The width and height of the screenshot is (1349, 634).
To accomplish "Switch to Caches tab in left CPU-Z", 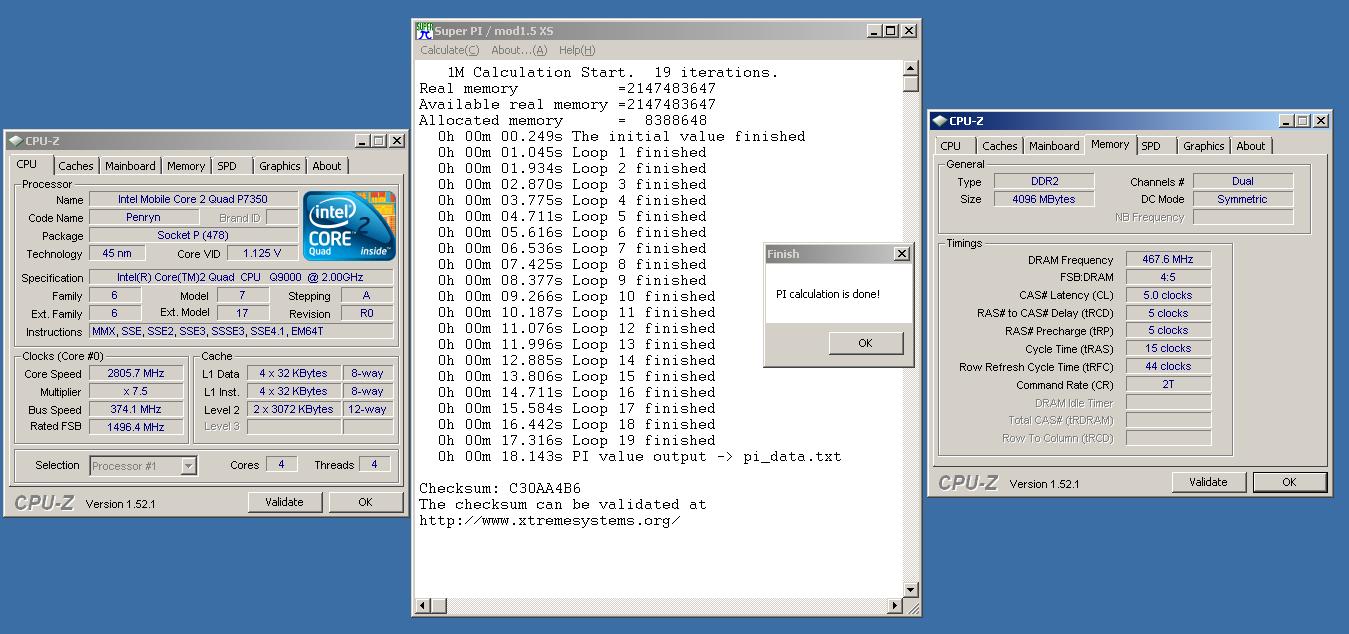I will click(x=75, y=166).
